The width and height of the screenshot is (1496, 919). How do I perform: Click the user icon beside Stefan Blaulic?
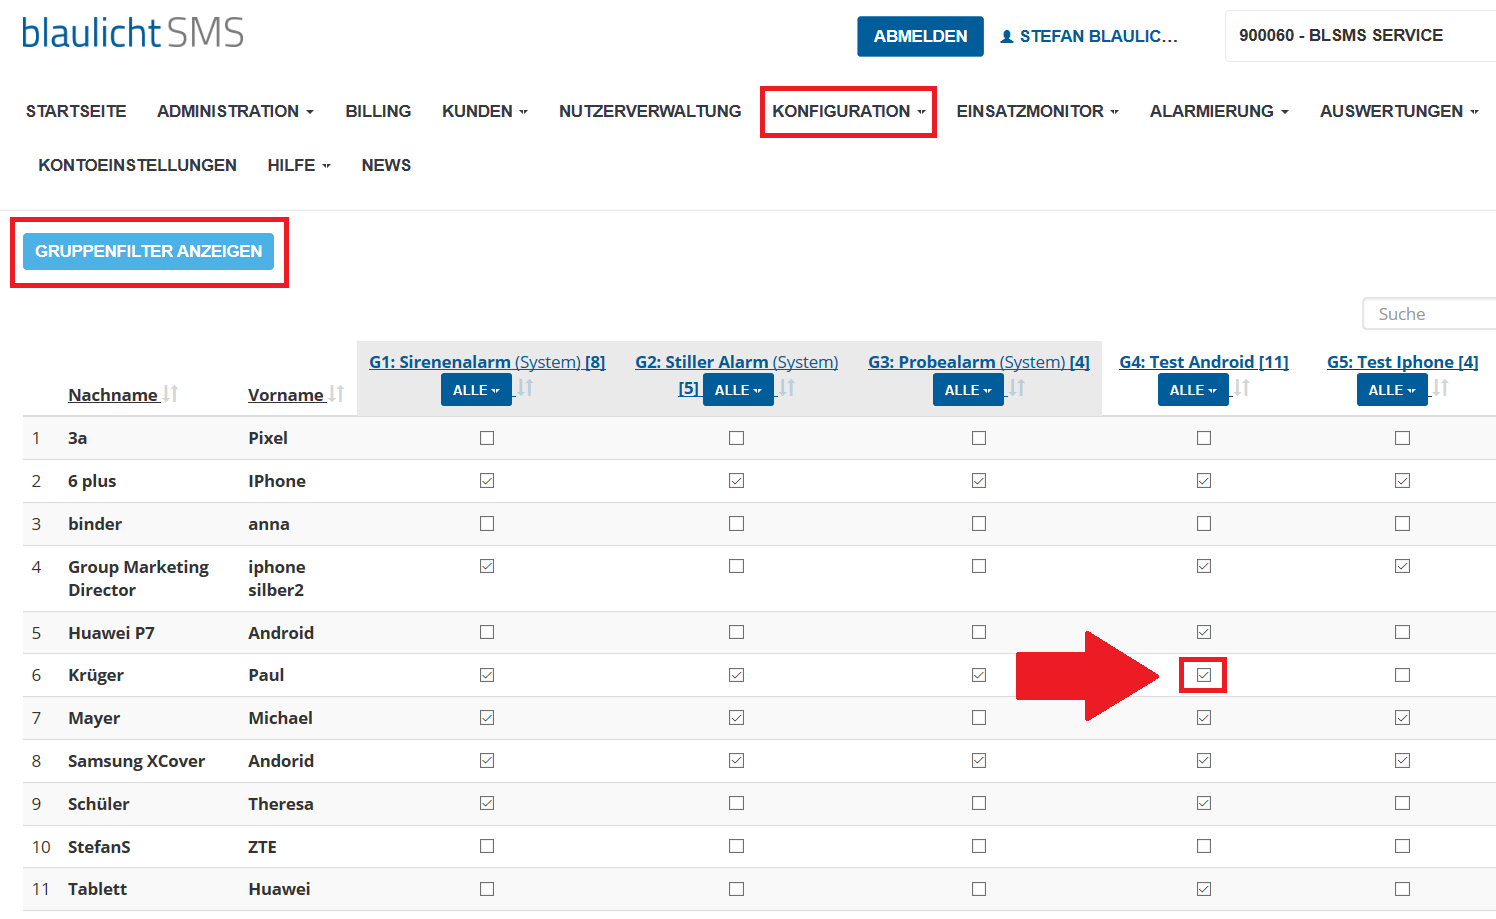click(1007, 37)
